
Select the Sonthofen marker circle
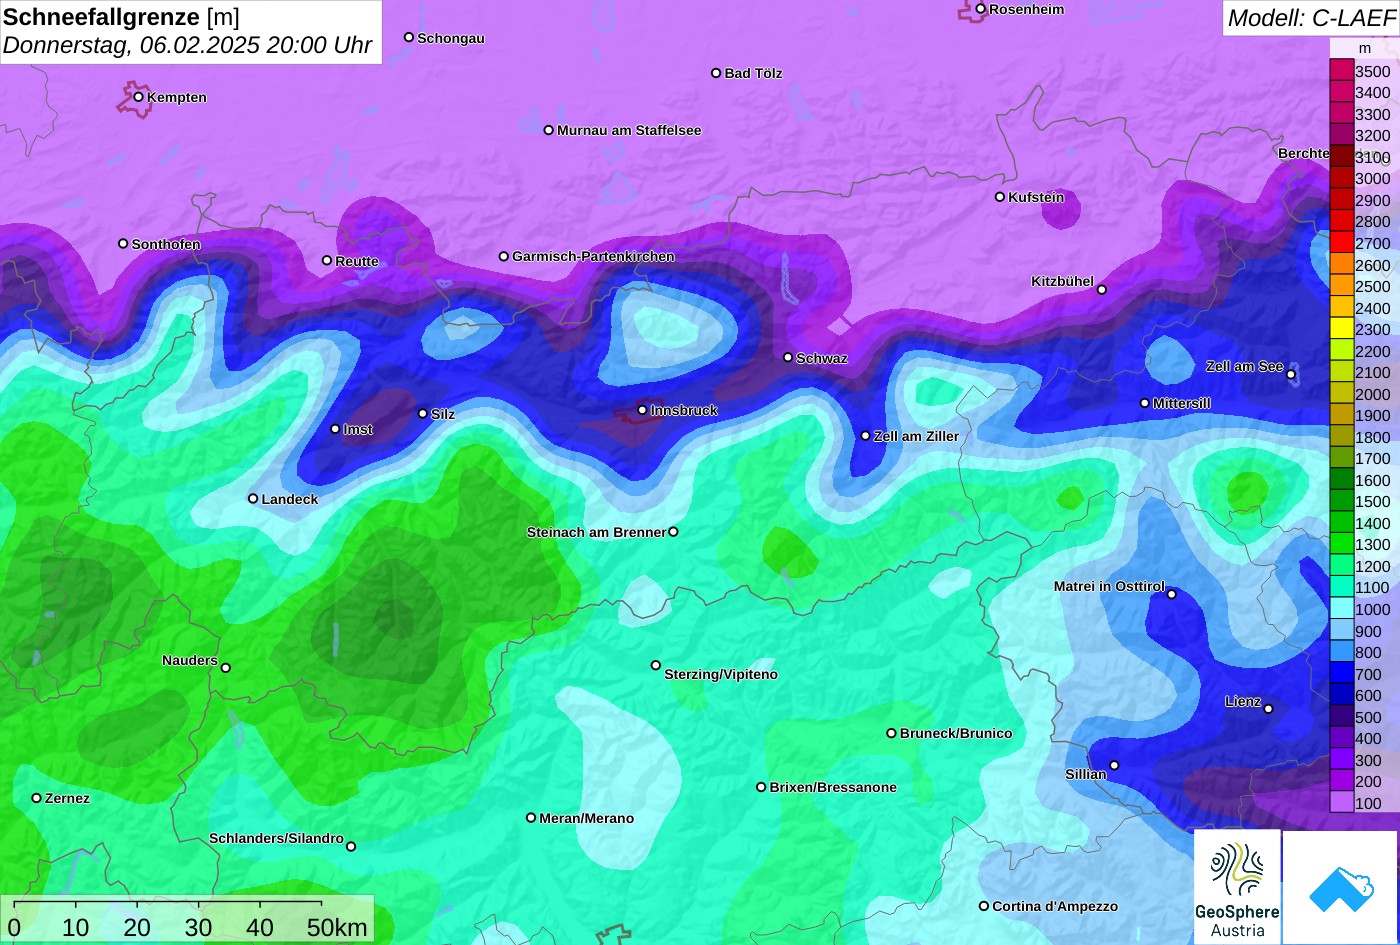pyautogui.click(x=123, y=244)
